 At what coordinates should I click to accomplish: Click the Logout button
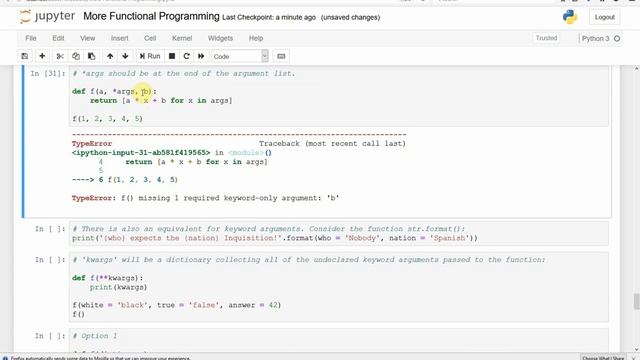point(604,17)
